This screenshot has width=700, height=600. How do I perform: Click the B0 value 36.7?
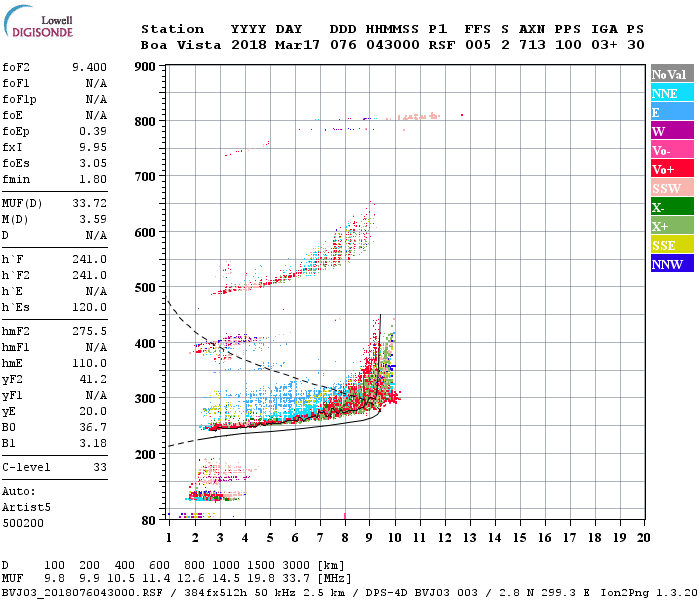(x=93, y=428)
